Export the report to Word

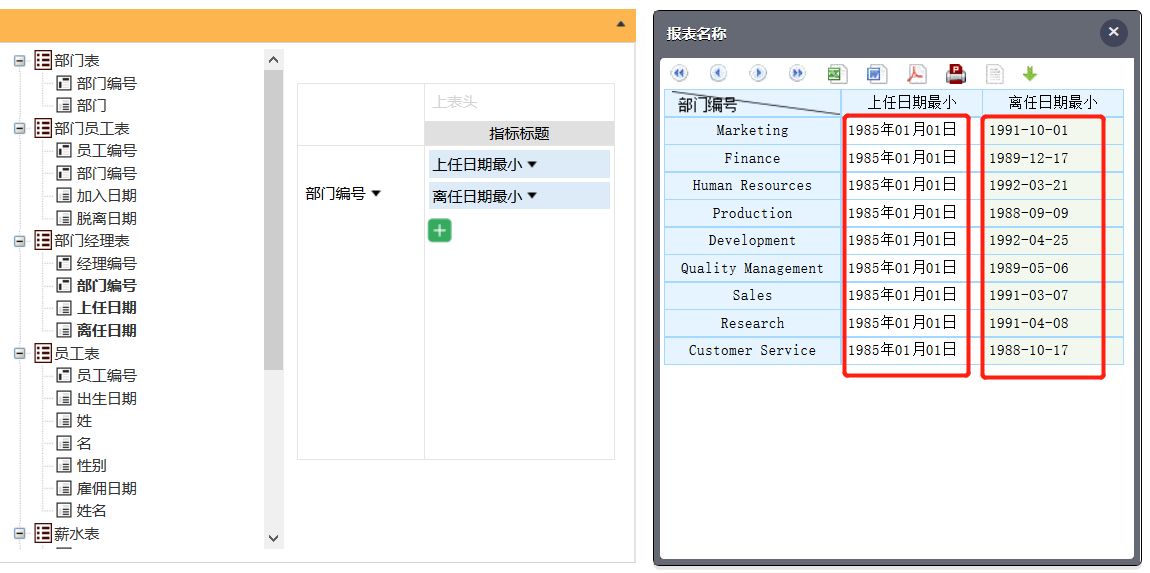click(876, 73)
